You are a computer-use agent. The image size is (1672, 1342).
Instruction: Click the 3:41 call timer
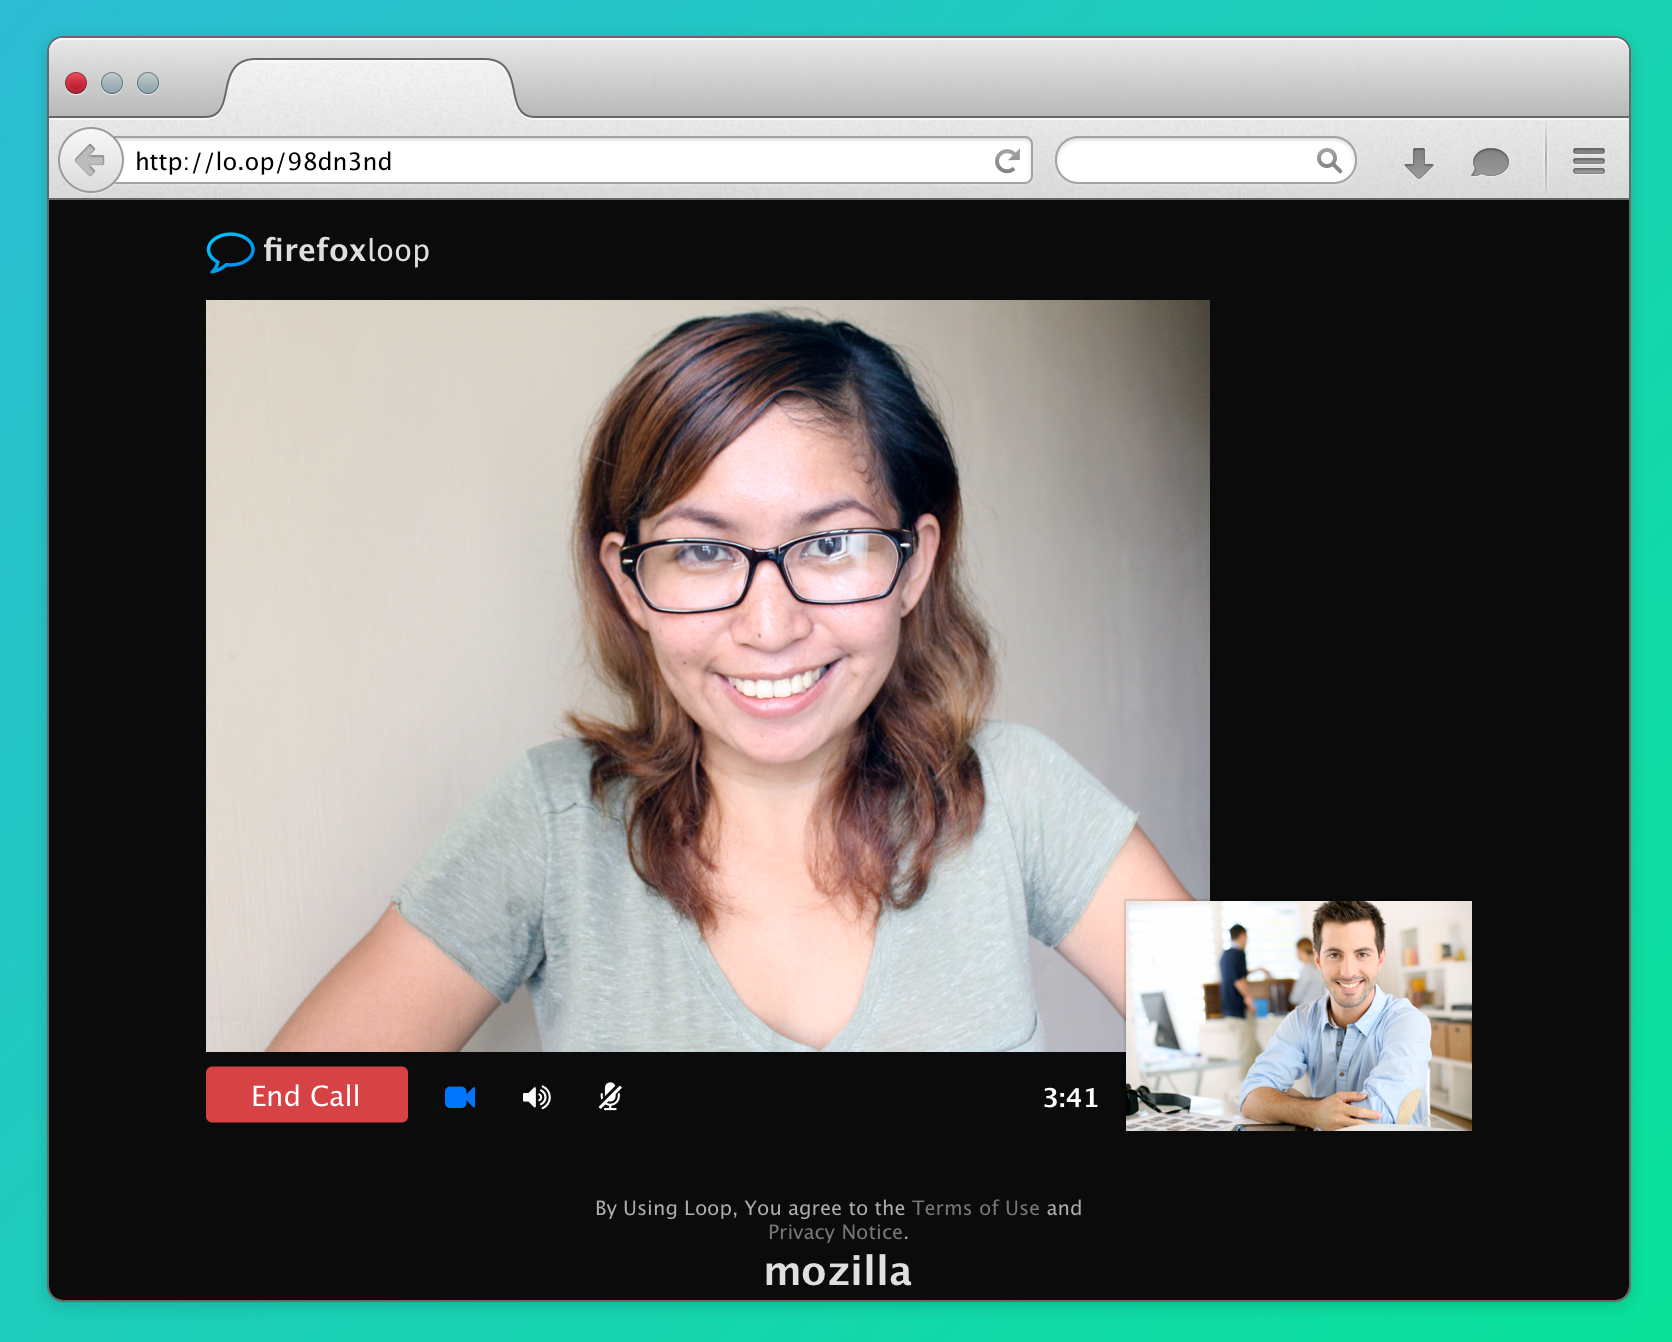click(x=1070, y=1098)
